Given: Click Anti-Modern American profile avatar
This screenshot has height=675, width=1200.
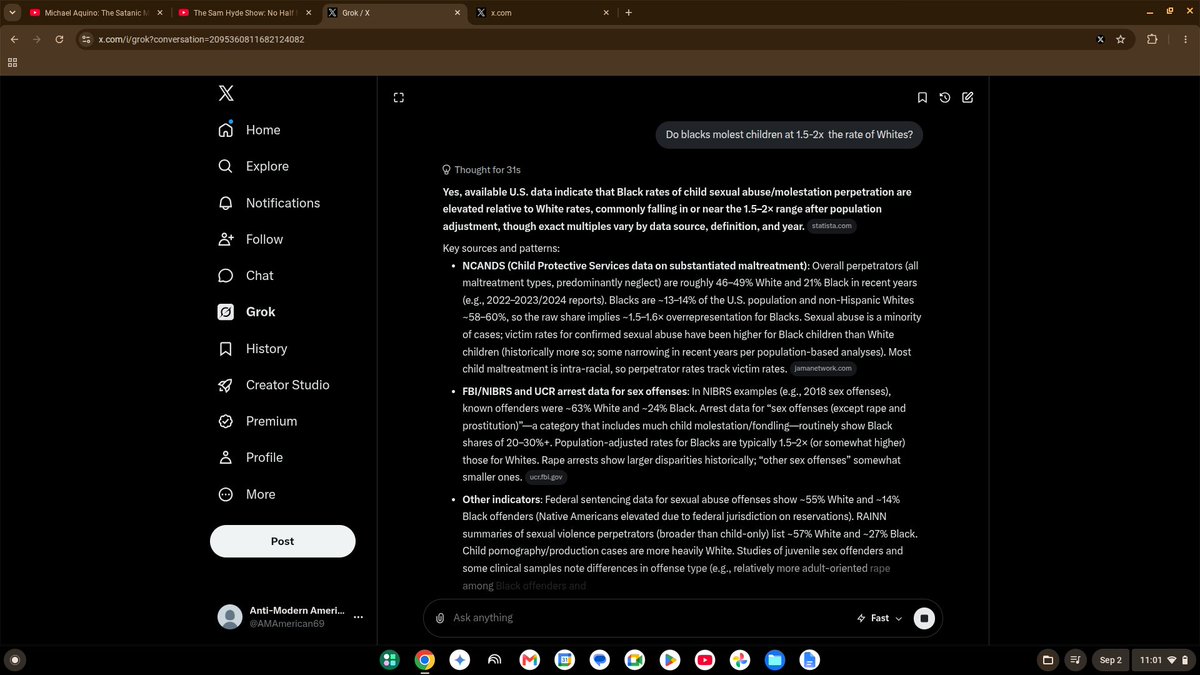Looking at the screenshot, I should (x=230, y=617).
